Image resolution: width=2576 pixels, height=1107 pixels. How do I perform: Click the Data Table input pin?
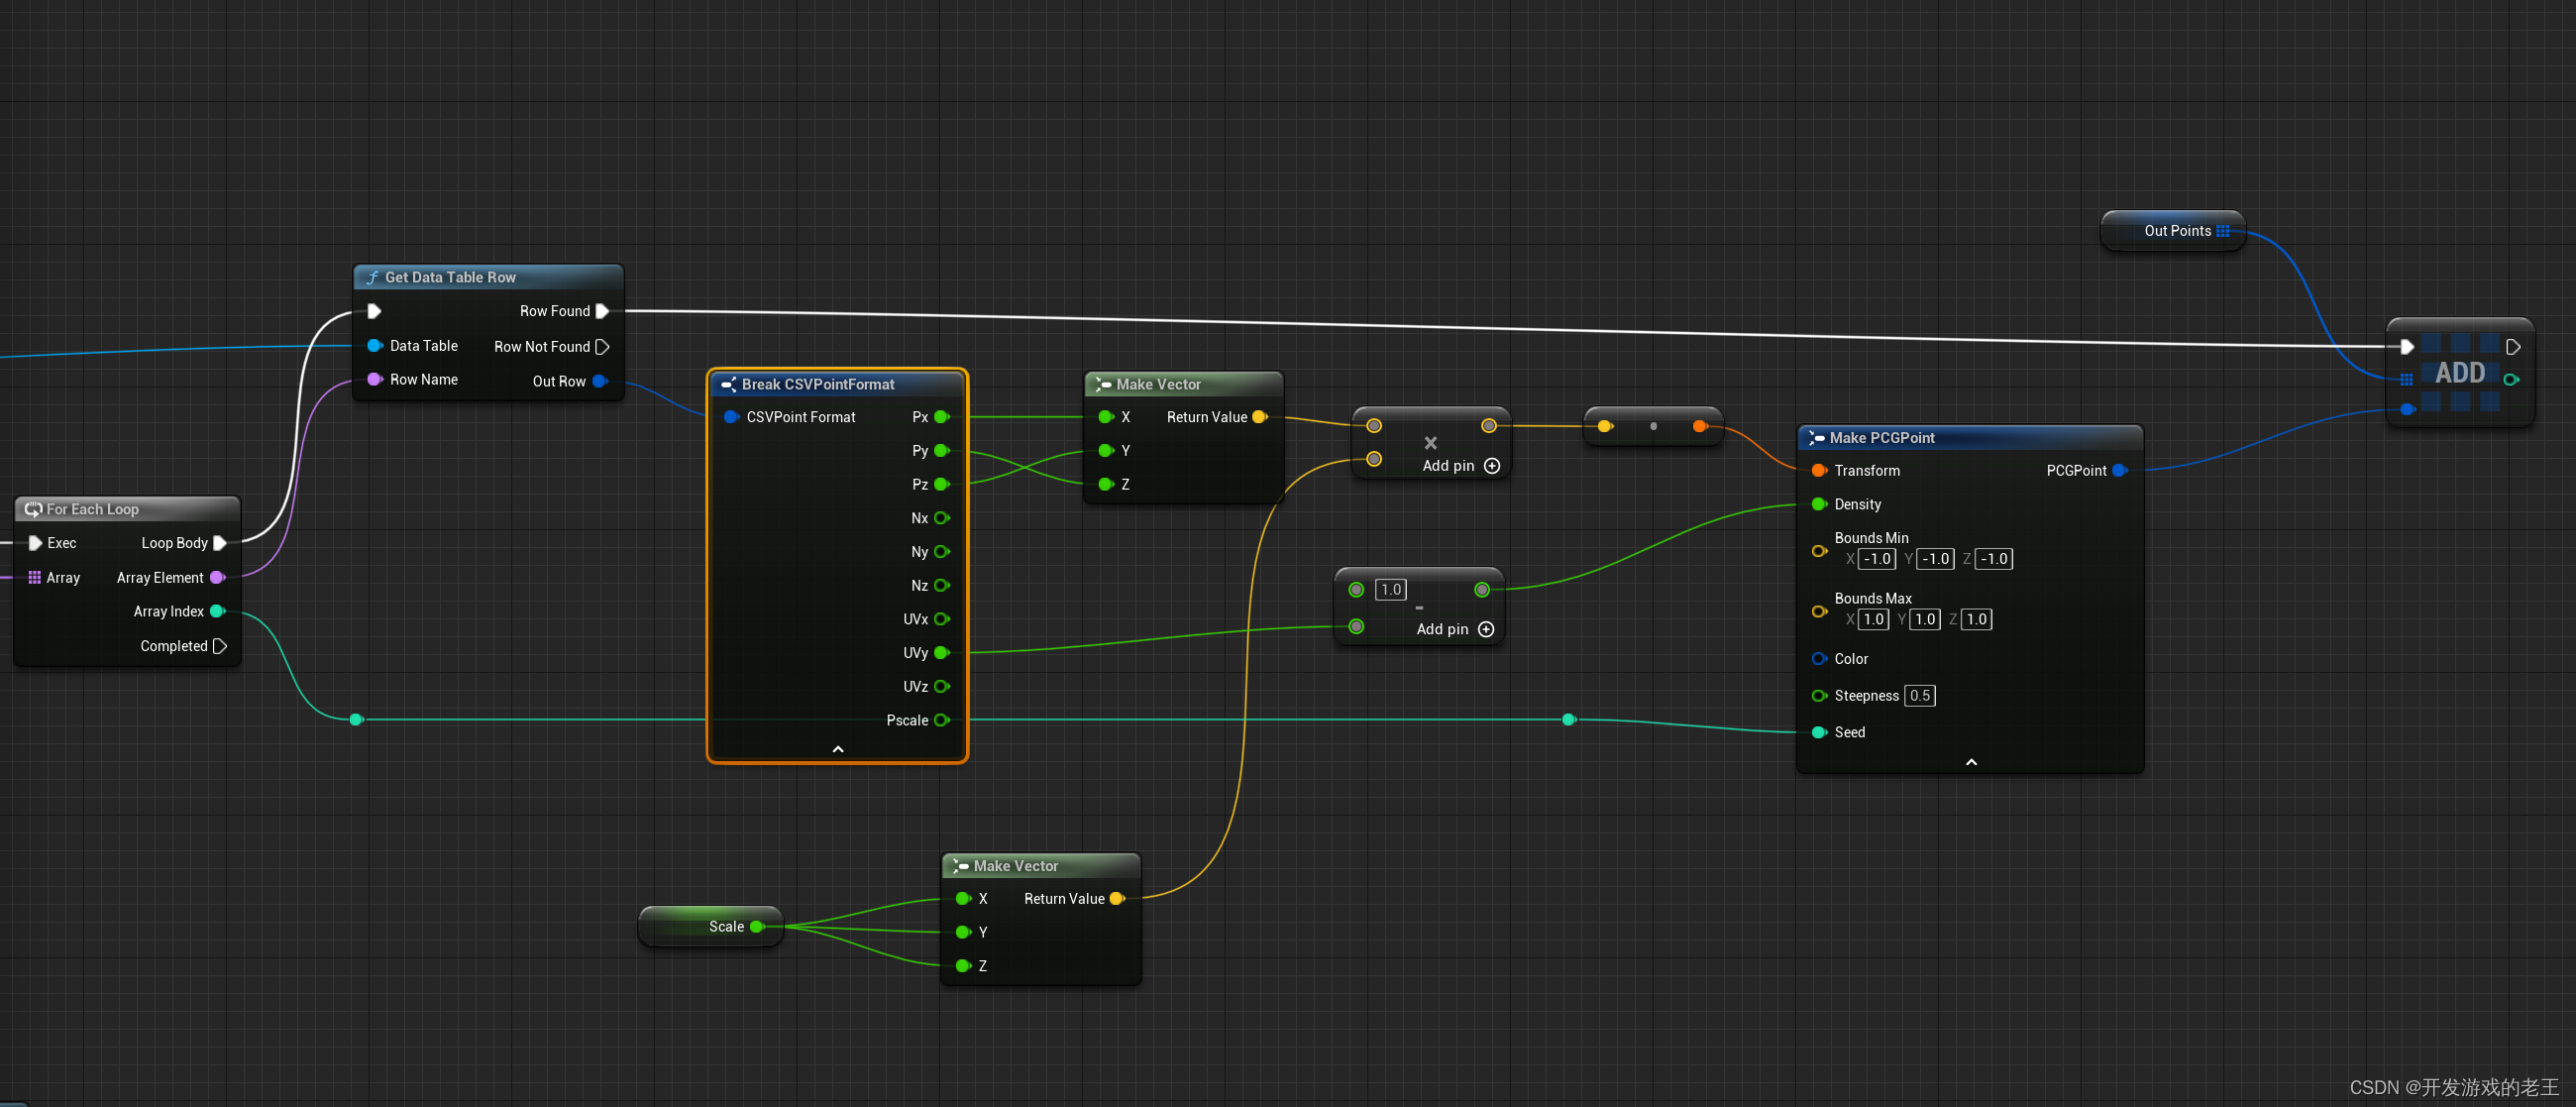tap(375, 346)
